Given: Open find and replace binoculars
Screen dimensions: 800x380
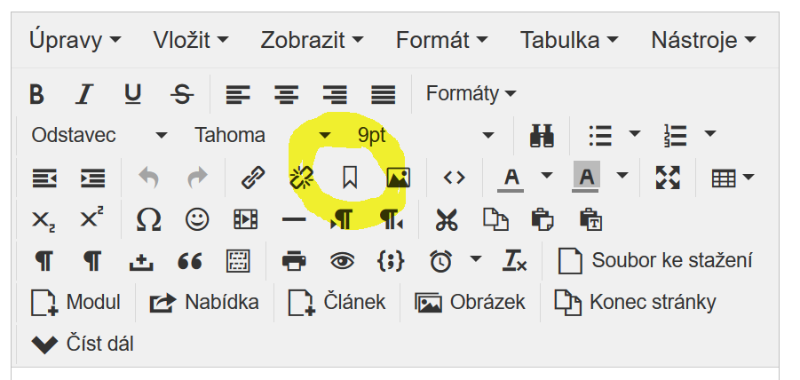Looking at the screenshot, I should click(x=542, y=136).
